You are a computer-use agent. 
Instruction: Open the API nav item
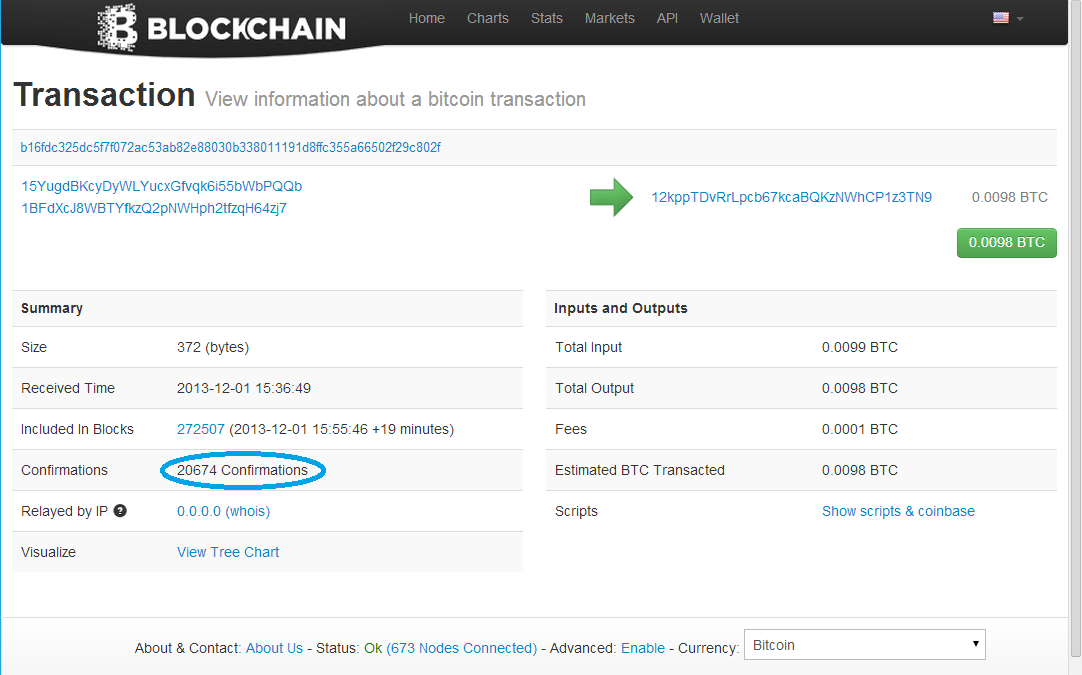[x=667, y=19]
